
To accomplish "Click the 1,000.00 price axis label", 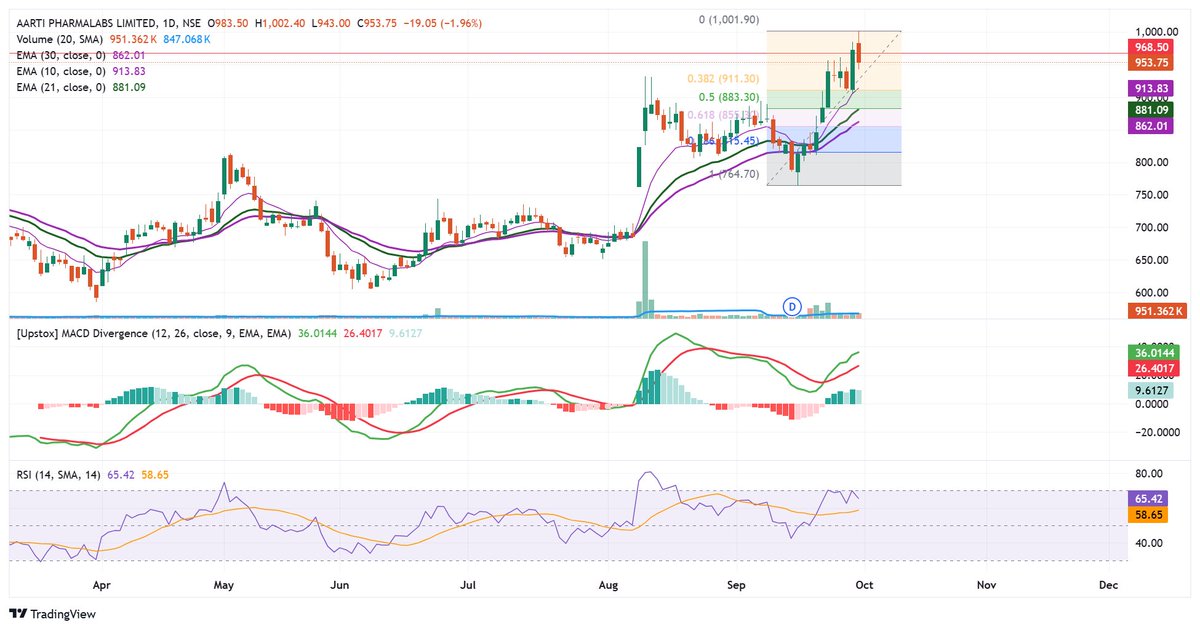I will click(x=1159, y=31).
